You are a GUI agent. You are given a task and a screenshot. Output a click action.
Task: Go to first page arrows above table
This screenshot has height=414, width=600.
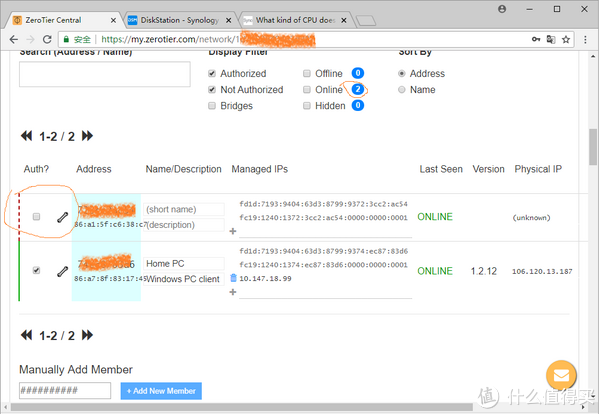26,136
